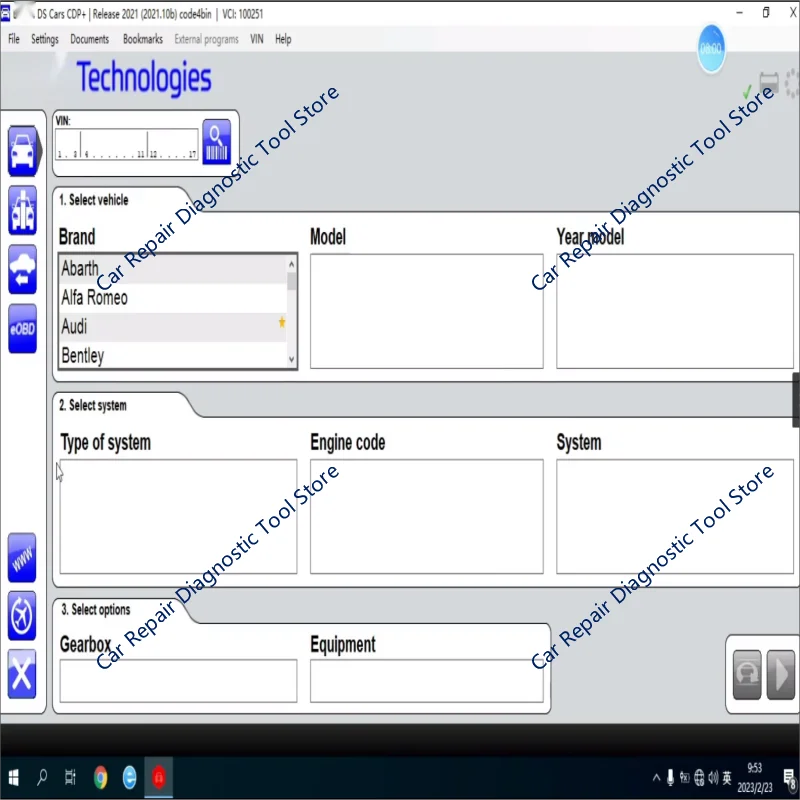Screen dimensions: 800x800
Task: Click the green checkmark status icon
Action: coord(747,92)
